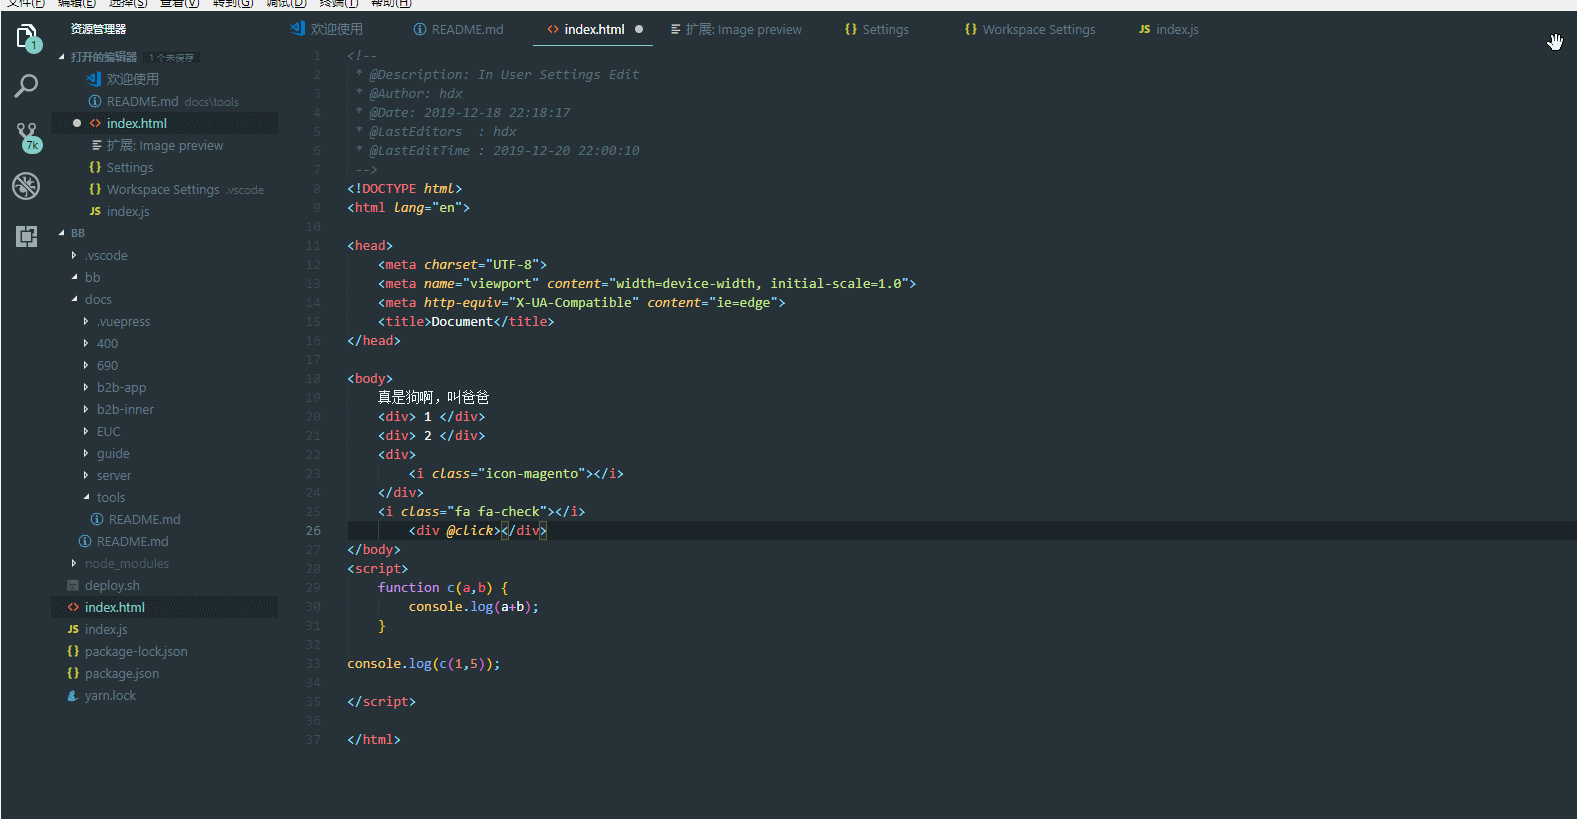This screenshot has width=1577, height=819.
Task: Open README.md inside tools folder
Action: [x=144, y=519]
